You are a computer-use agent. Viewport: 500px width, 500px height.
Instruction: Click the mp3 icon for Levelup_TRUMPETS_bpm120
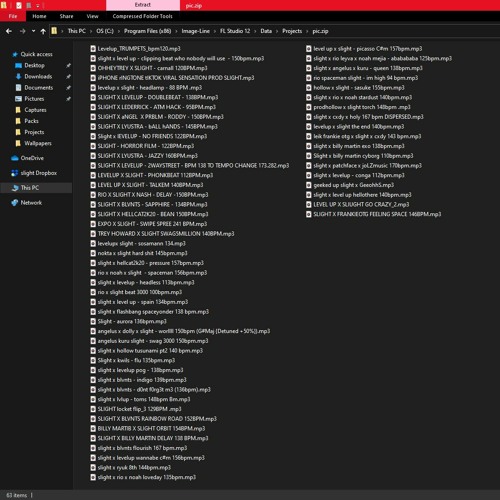[93, 49]
